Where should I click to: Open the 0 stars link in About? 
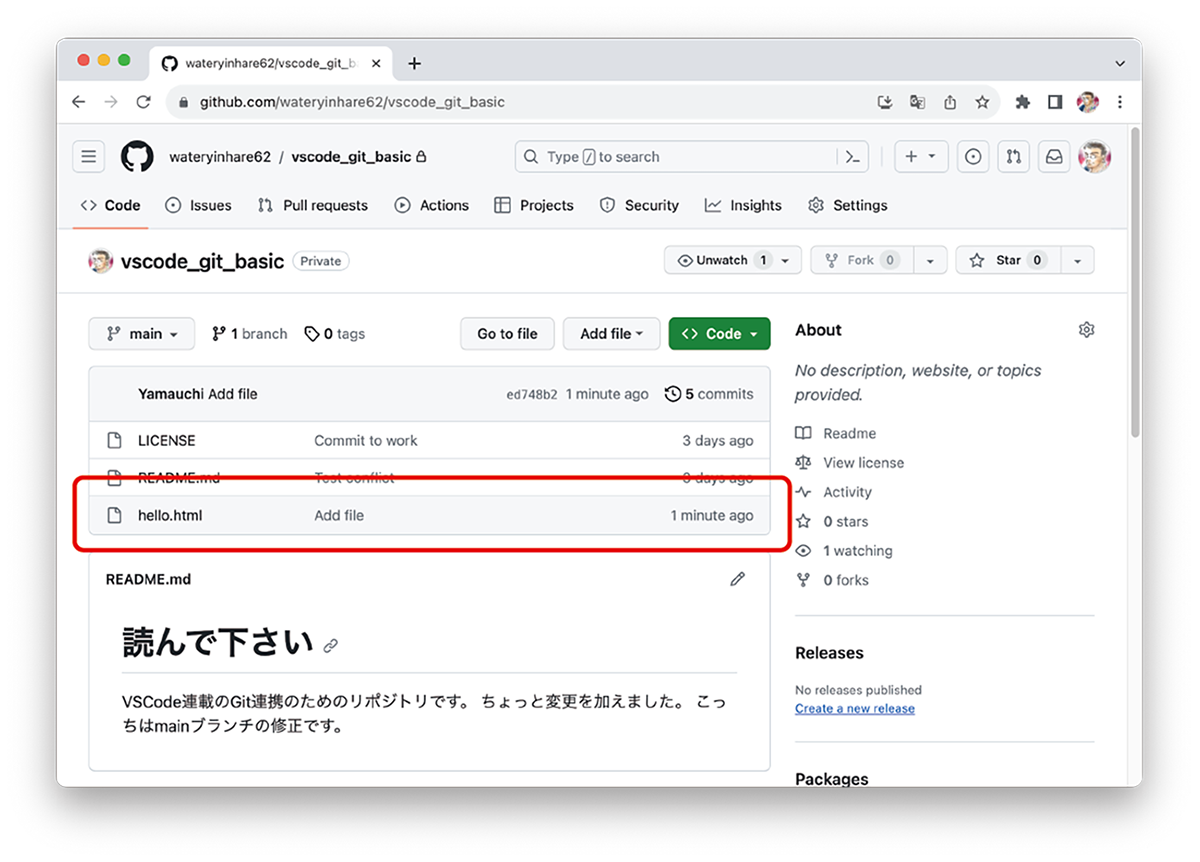(832, 522)
